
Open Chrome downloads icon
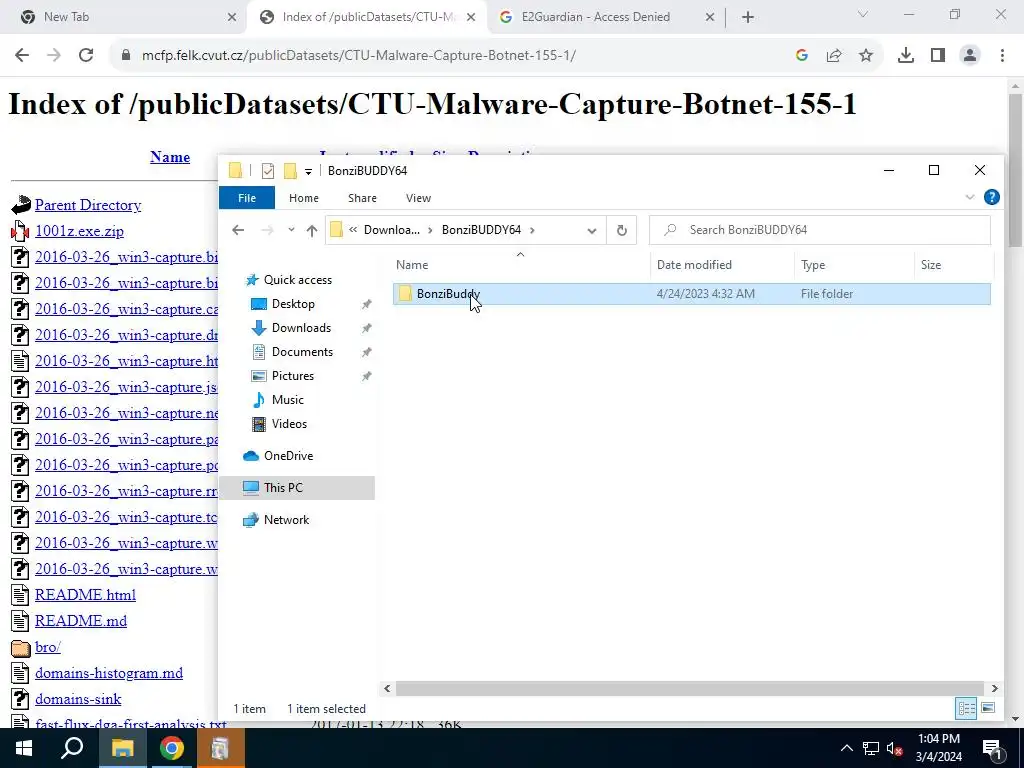(906, 56)
